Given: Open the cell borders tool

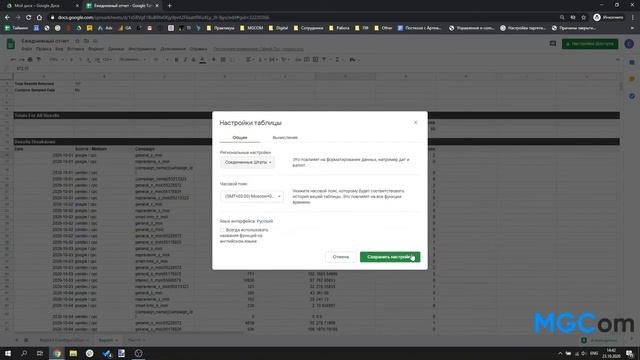Looking at the screenshot, I should pos(223,60).
